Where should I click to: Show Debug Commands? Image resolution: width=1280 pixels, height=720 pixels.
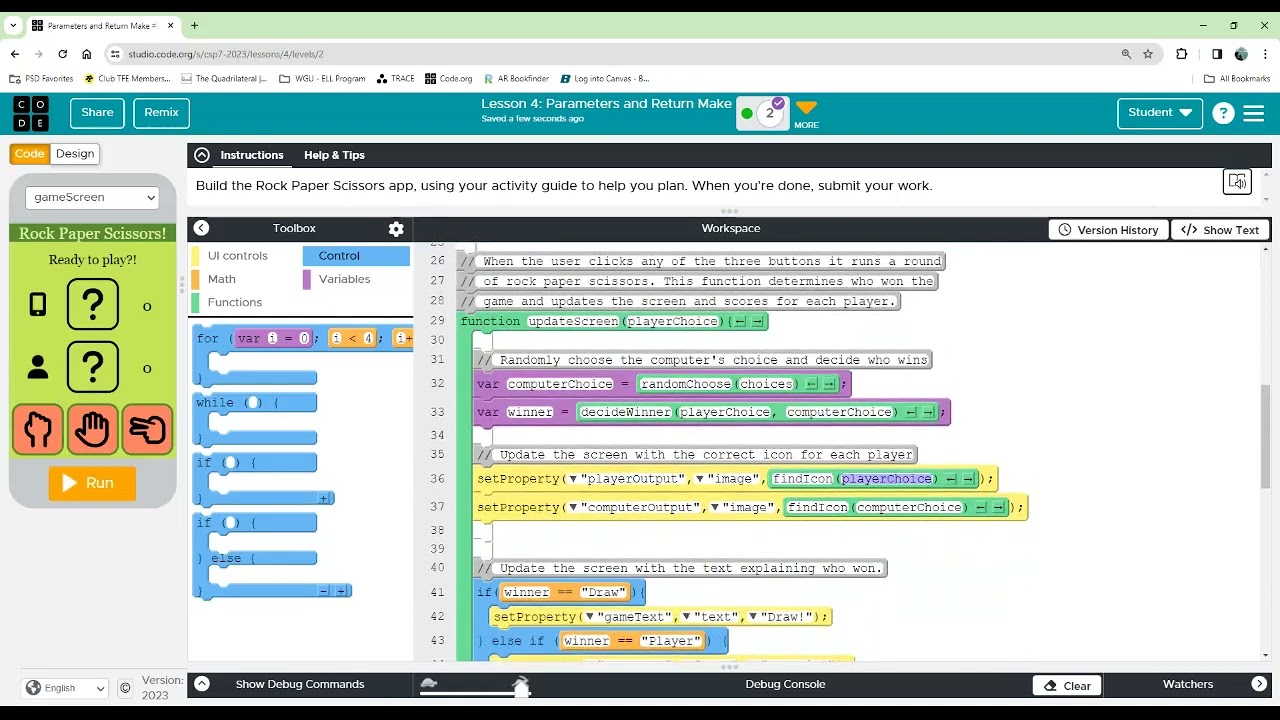coord(300,684)
